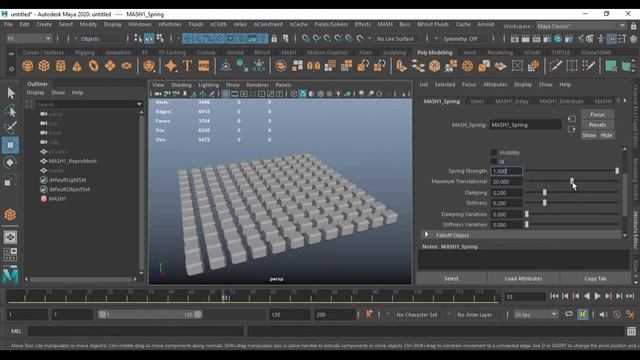Image resolution: width=640 pixels, height=360 pixels.
Task: Open the MASH menu in the menu bar
Action: click(x=384, y=24)
